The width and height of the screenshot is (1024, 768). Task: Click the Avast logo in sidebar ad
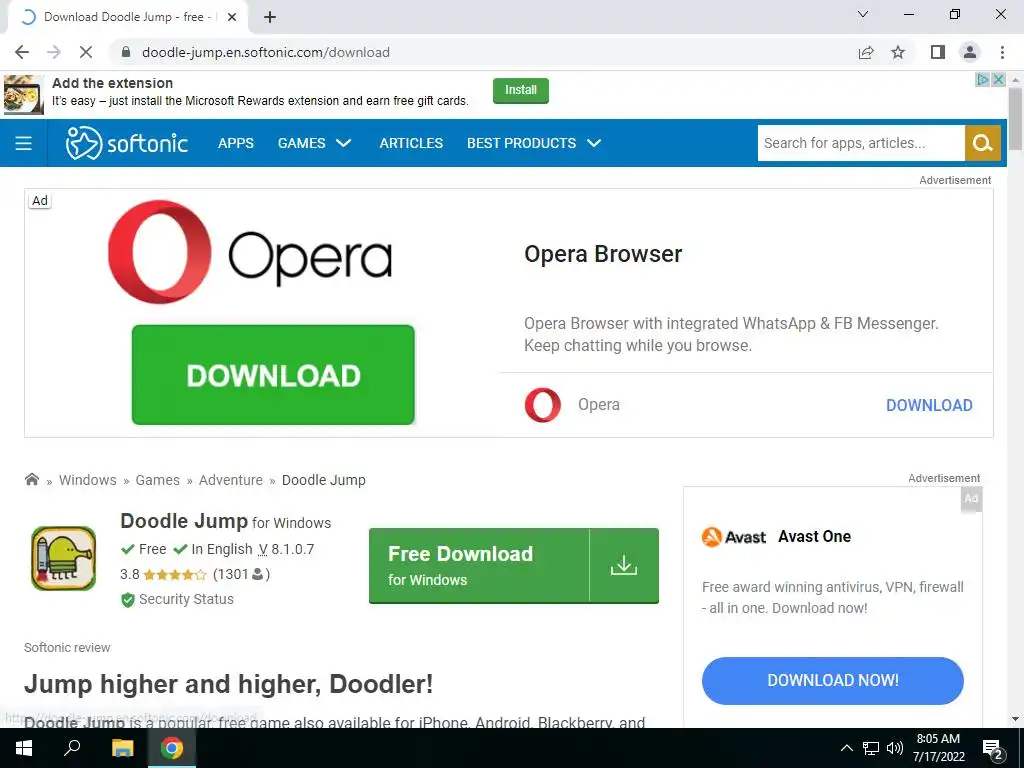[x=733, y=537]
